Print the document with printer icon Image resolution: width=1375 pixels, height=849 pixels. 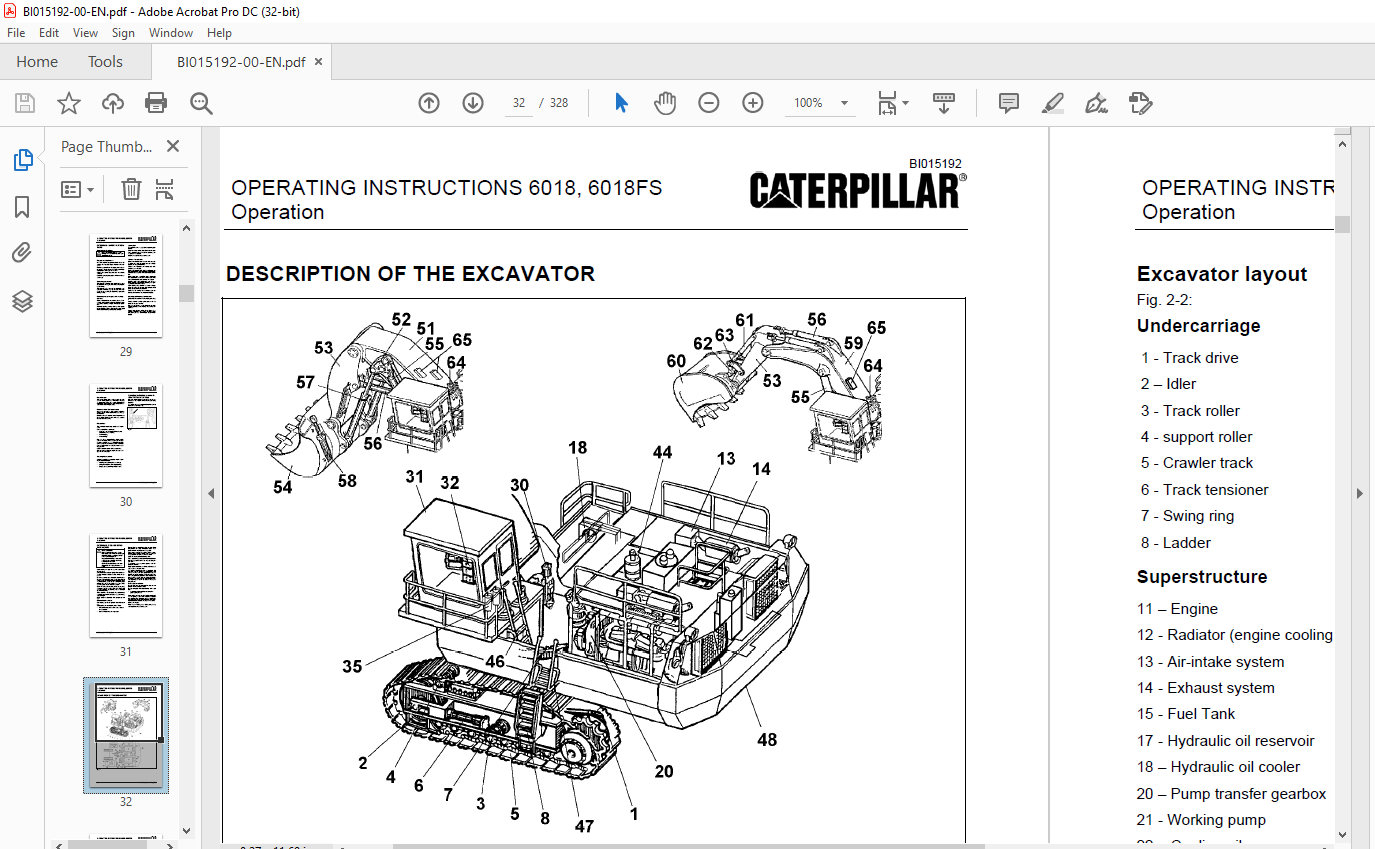(x=156, y=103)
